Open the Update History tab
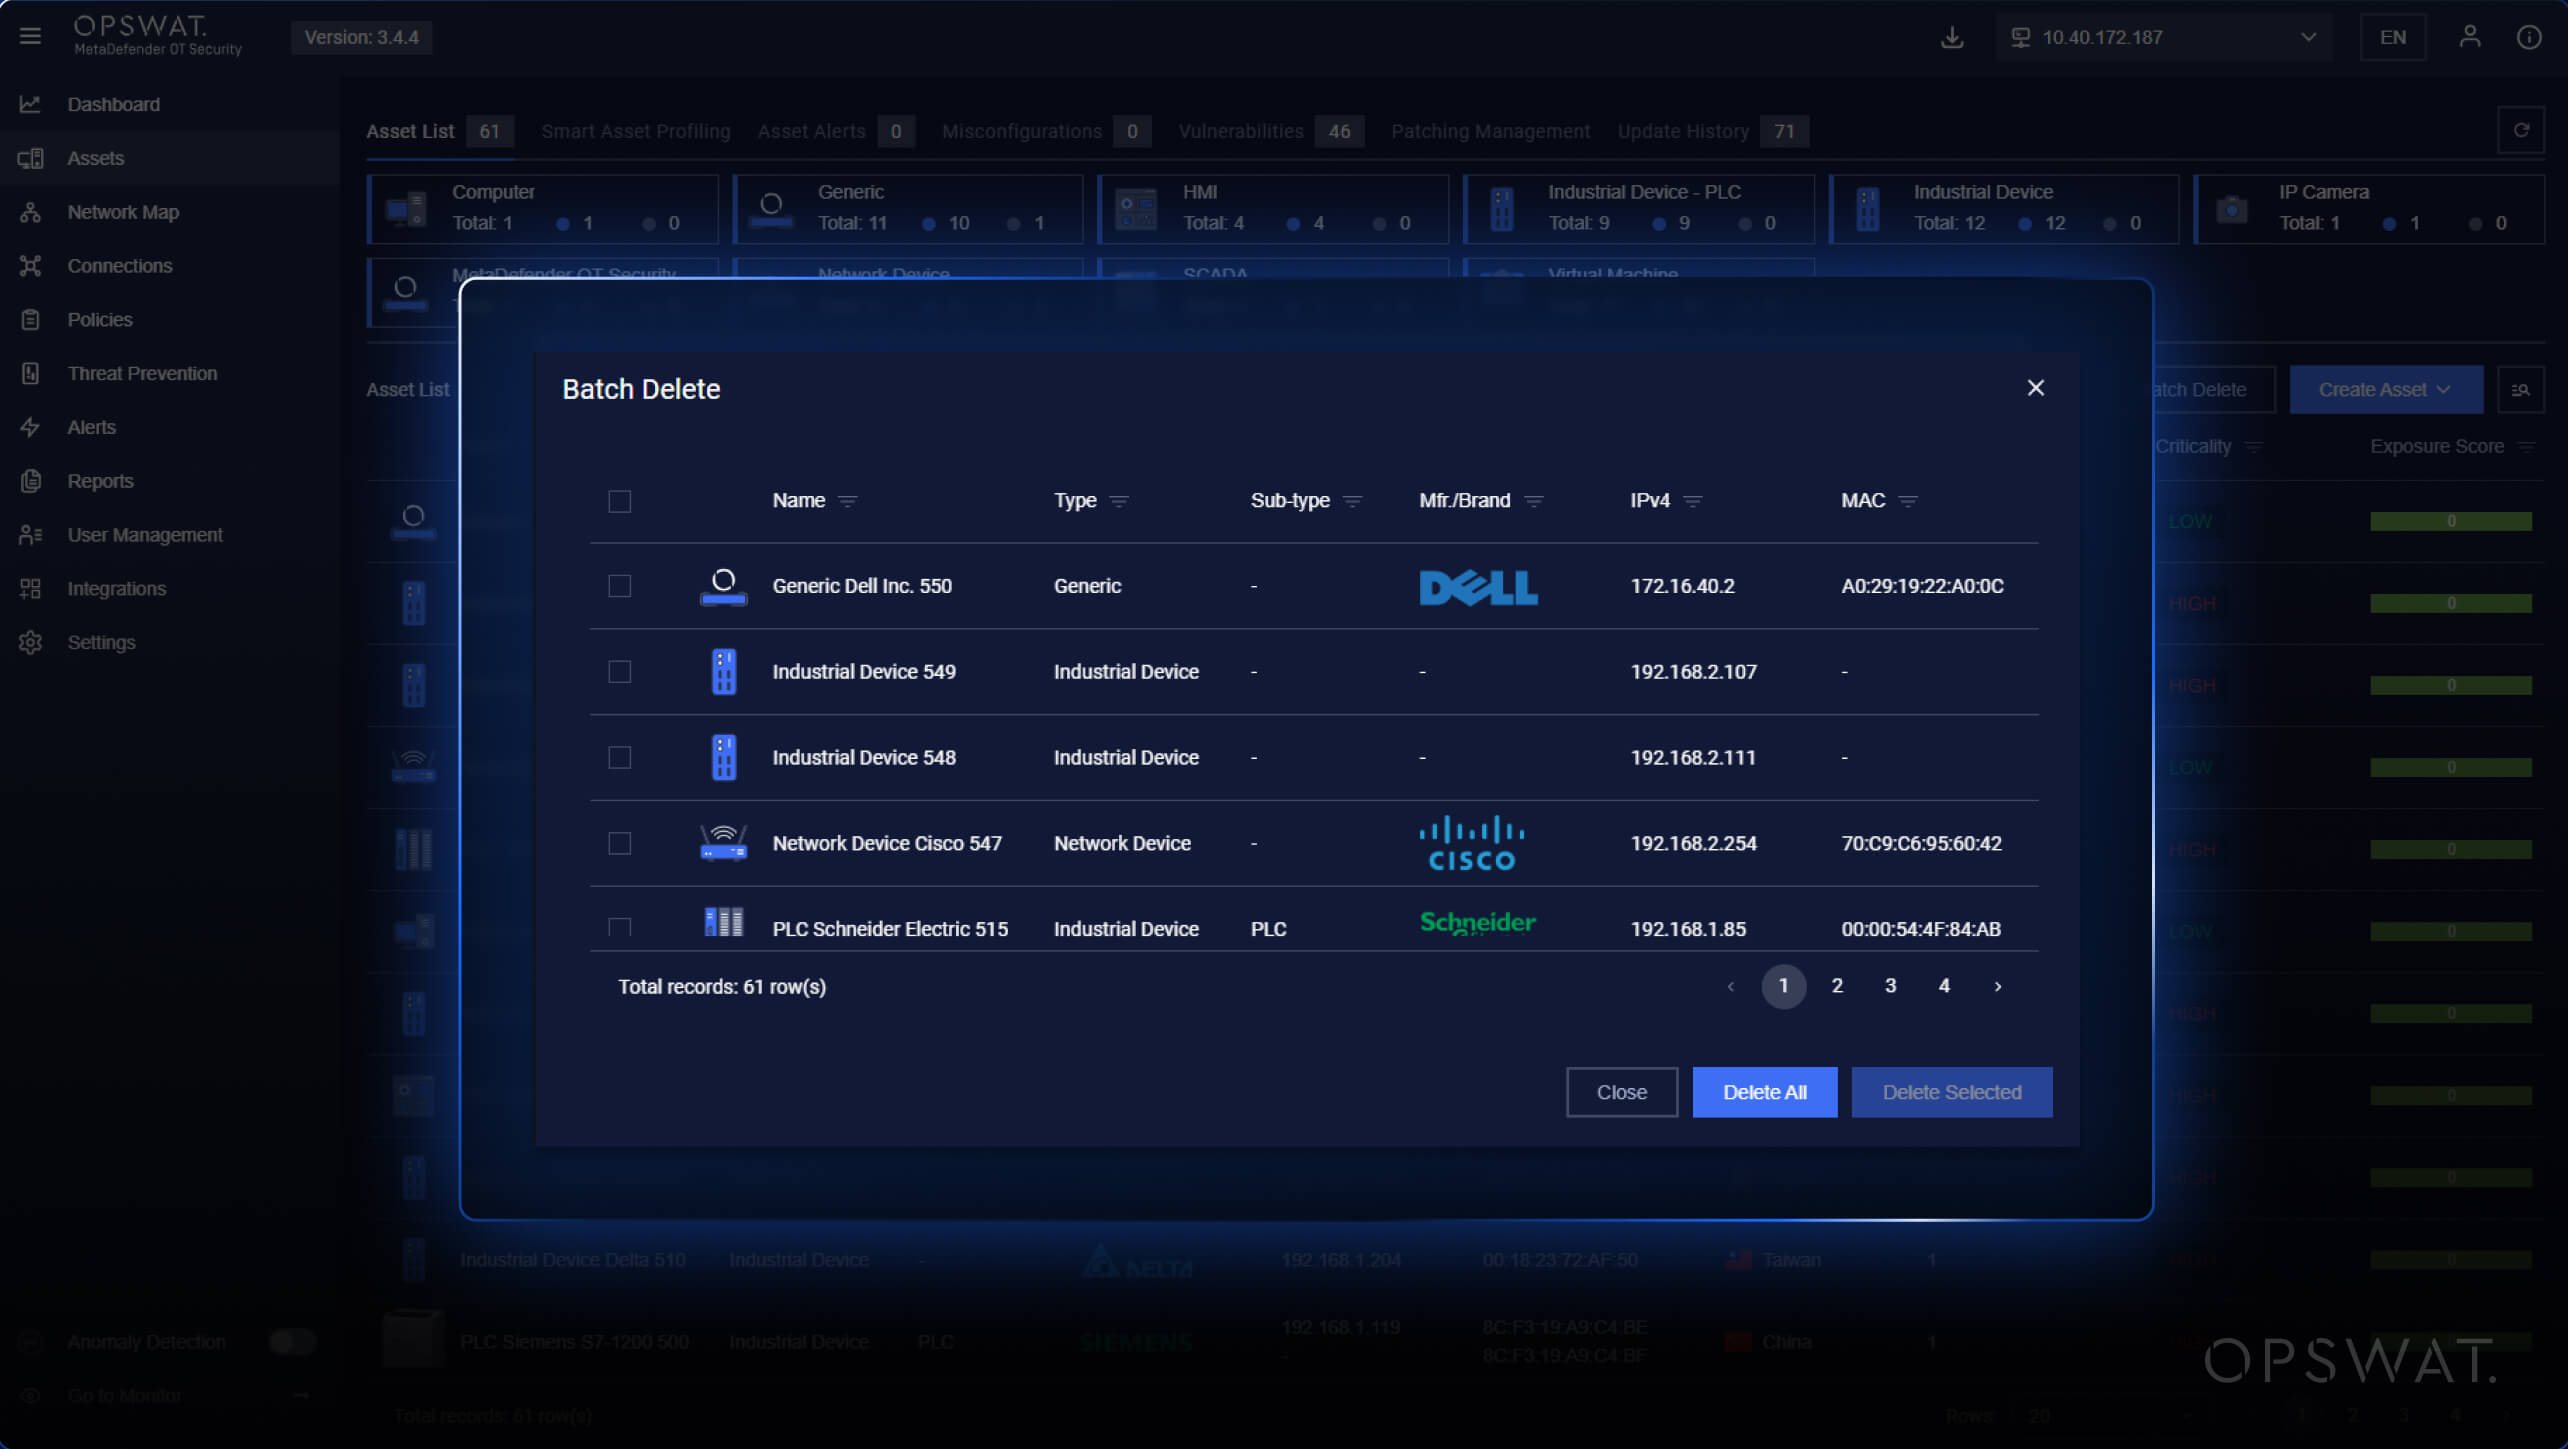The width and height of the screenshot is (2568, 1449). tap(1683, 130)
